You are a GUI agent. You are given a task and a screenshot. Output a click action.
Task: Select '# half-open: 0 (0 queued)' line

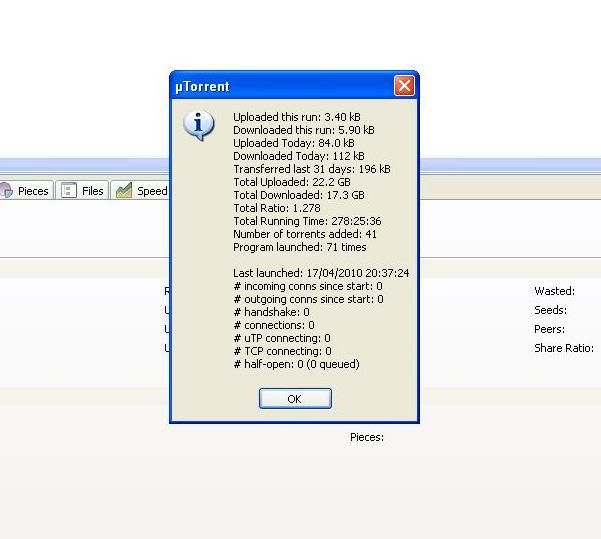coord(296,364)
